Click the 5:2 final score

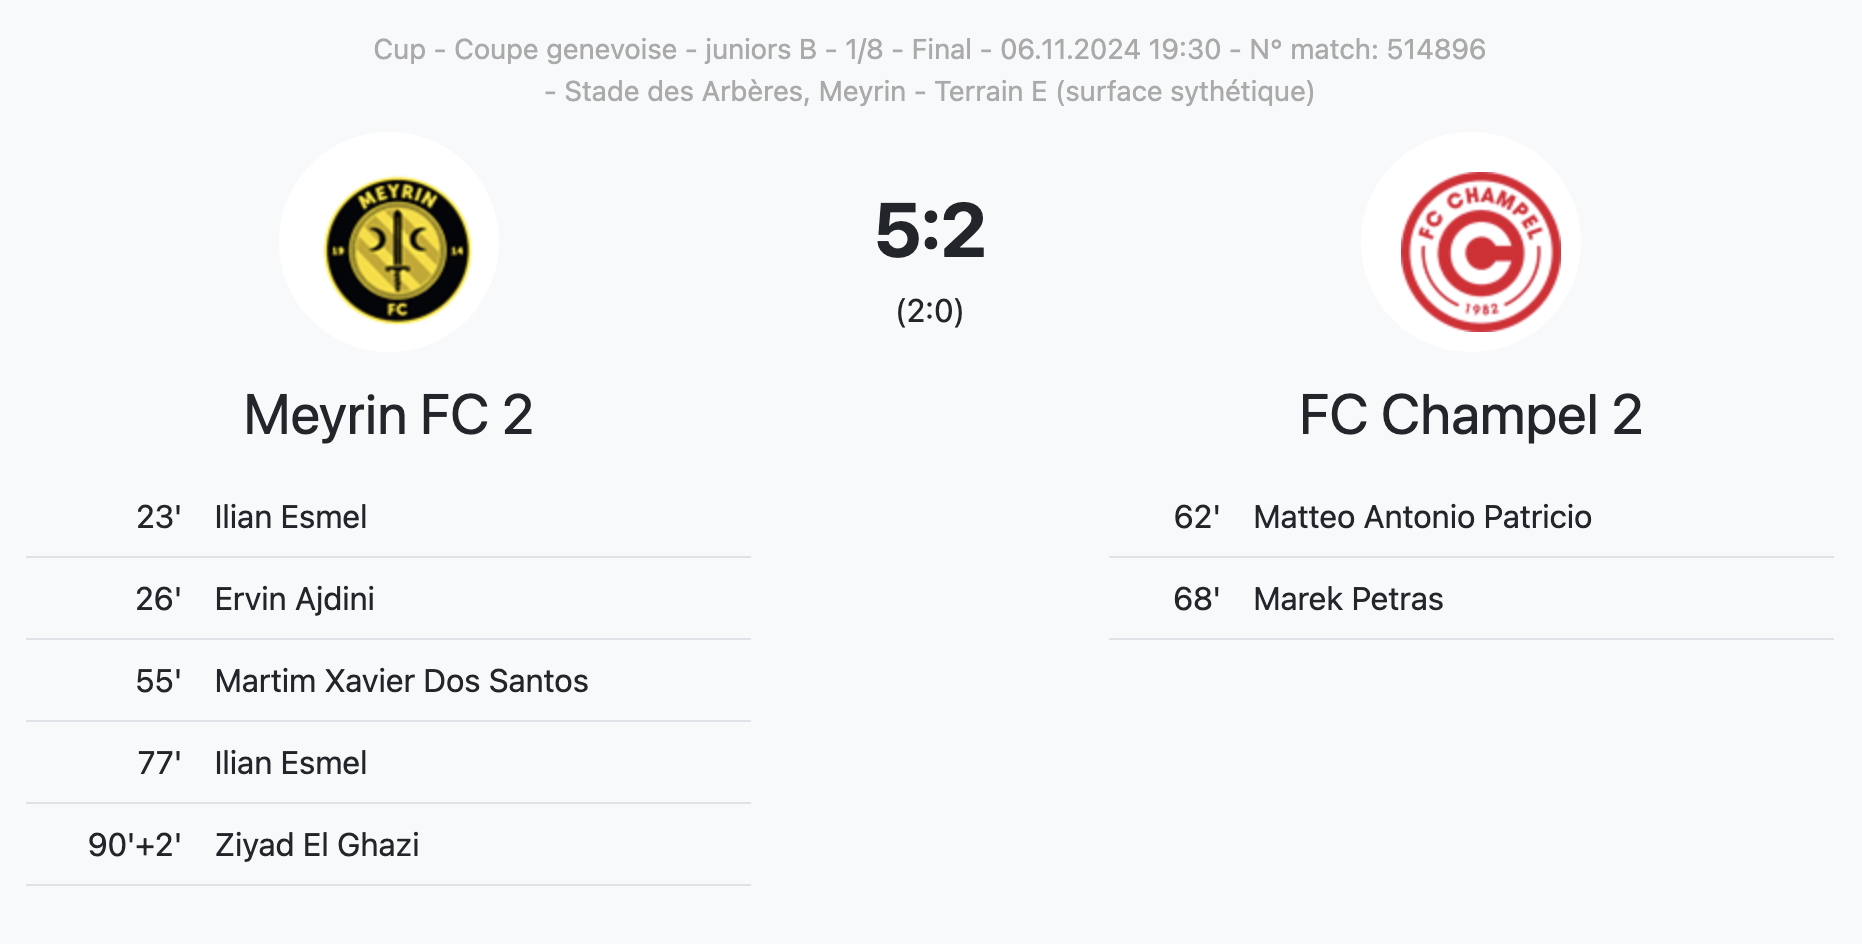click(930, 231)
